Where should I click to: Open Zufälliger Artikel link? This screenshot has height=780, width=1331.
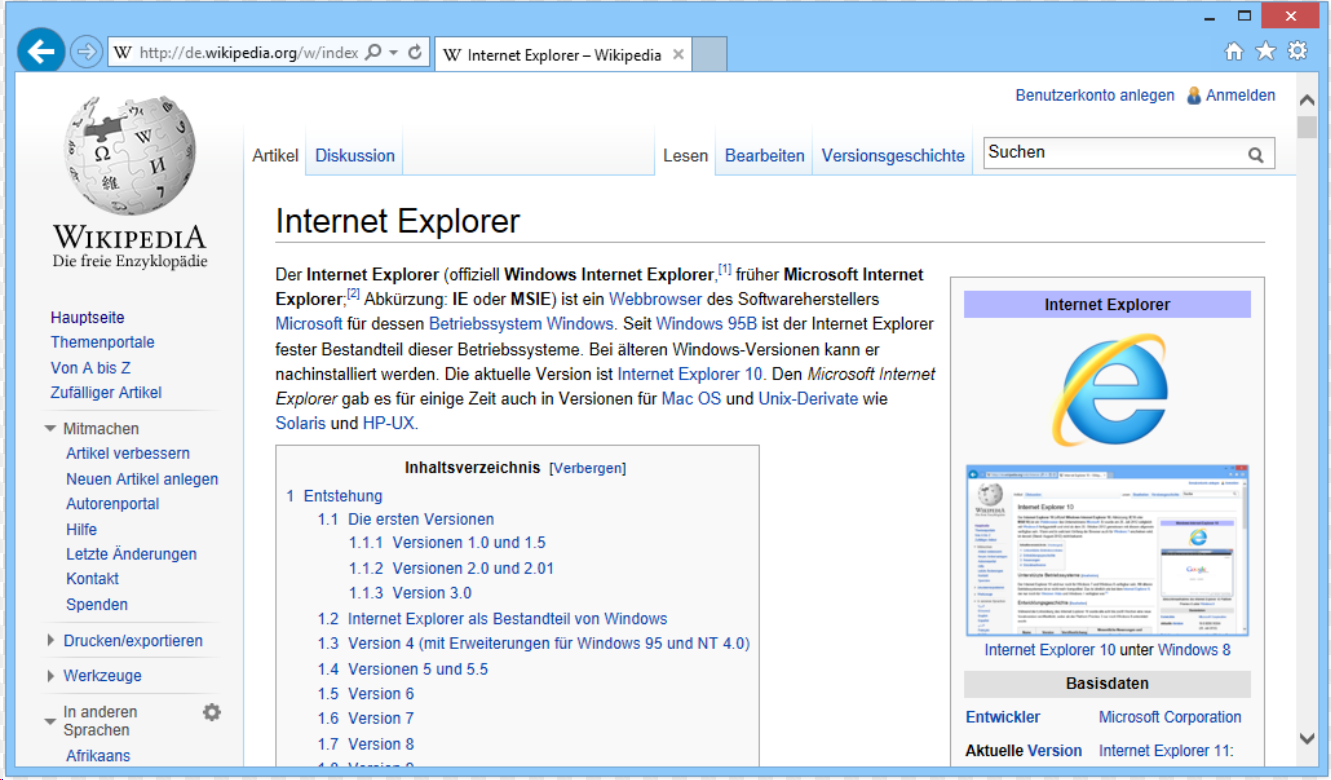point(106,393)
